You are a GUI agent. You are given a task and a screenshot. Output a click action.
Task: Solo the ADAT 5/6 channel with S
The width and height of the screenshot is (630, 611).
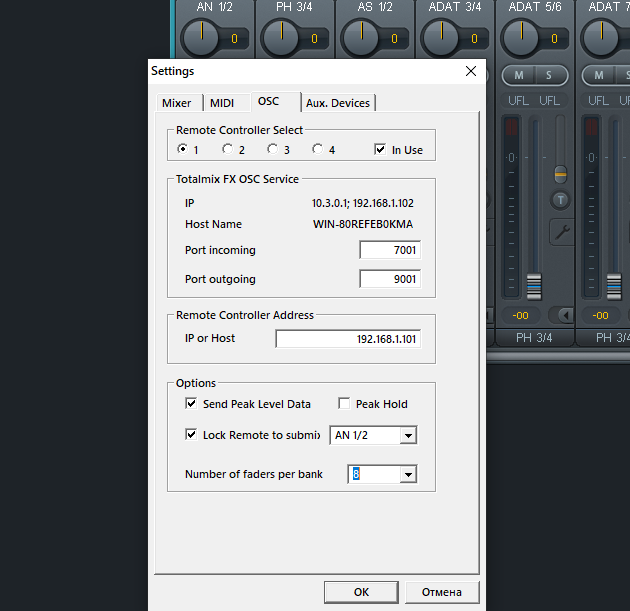(x=549, y=75)
